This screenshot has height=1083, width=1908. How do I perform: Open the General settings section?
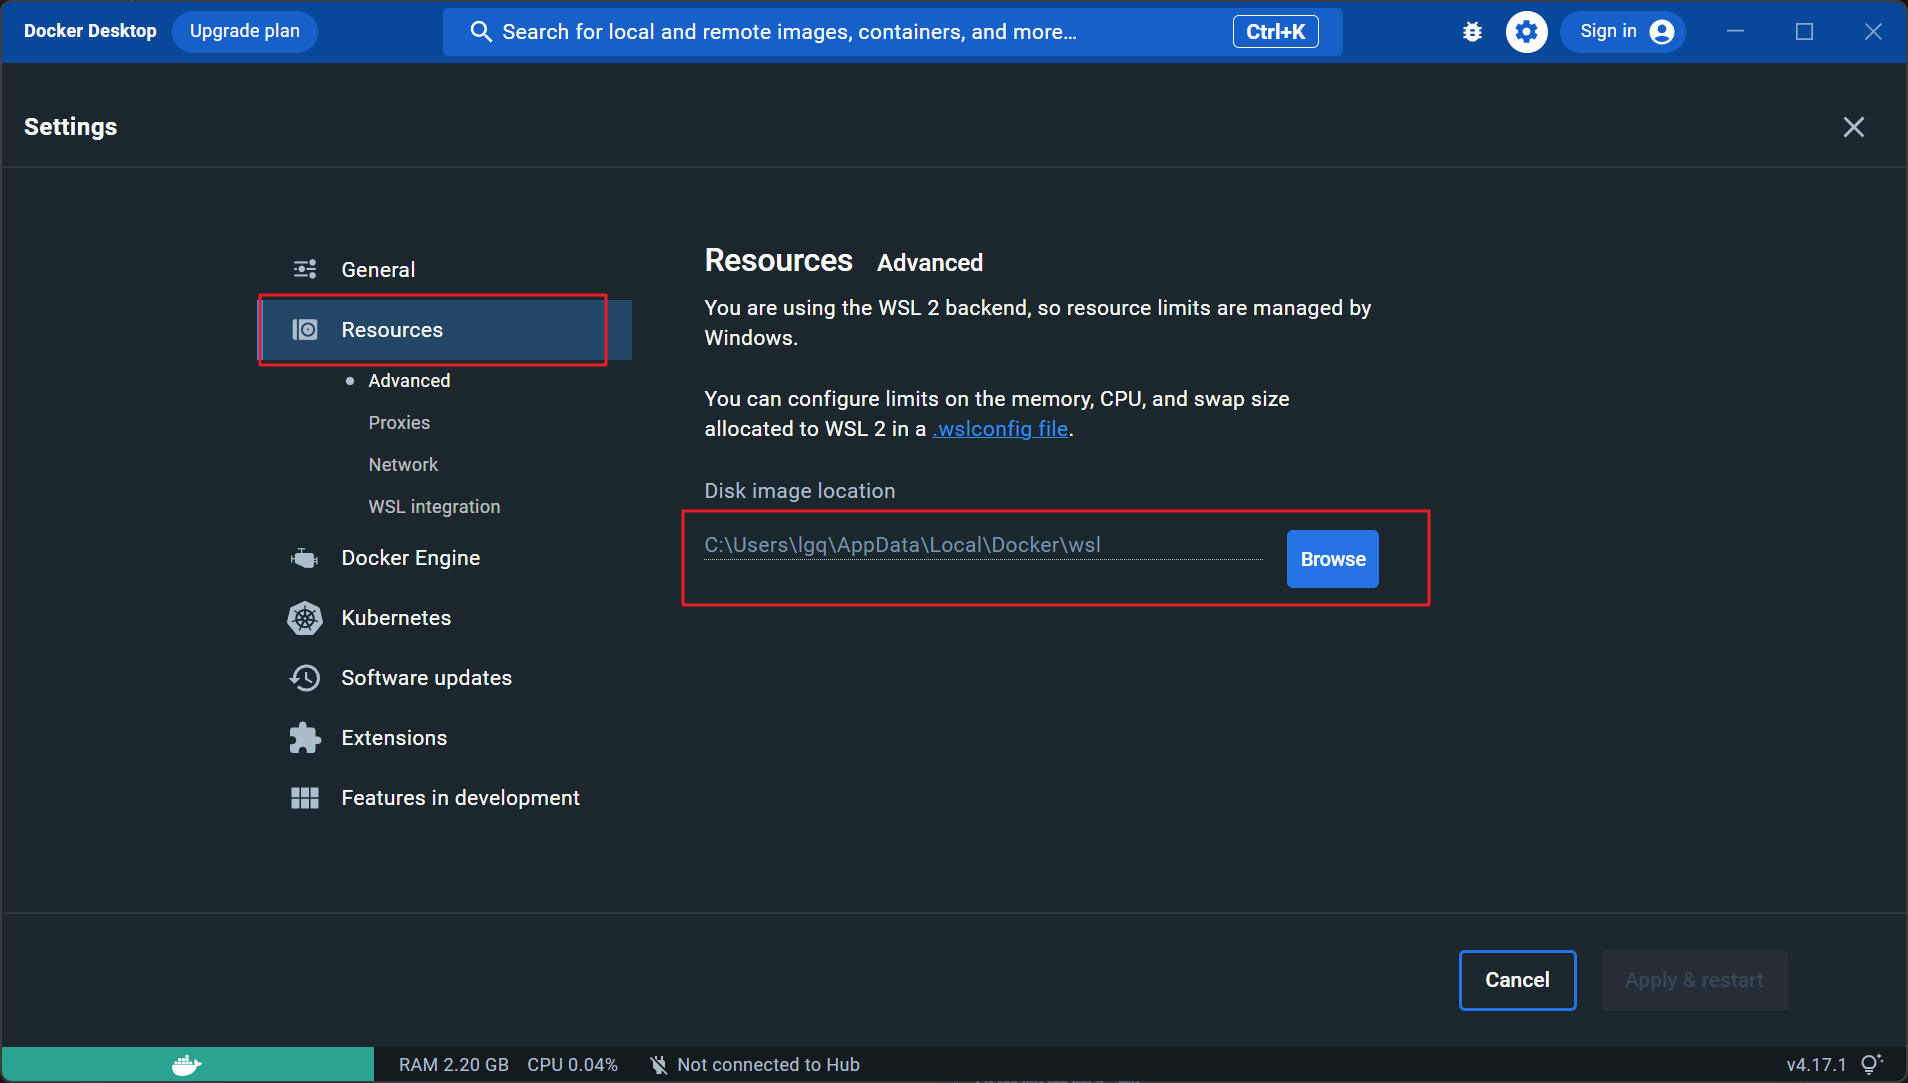coord(445,269)
